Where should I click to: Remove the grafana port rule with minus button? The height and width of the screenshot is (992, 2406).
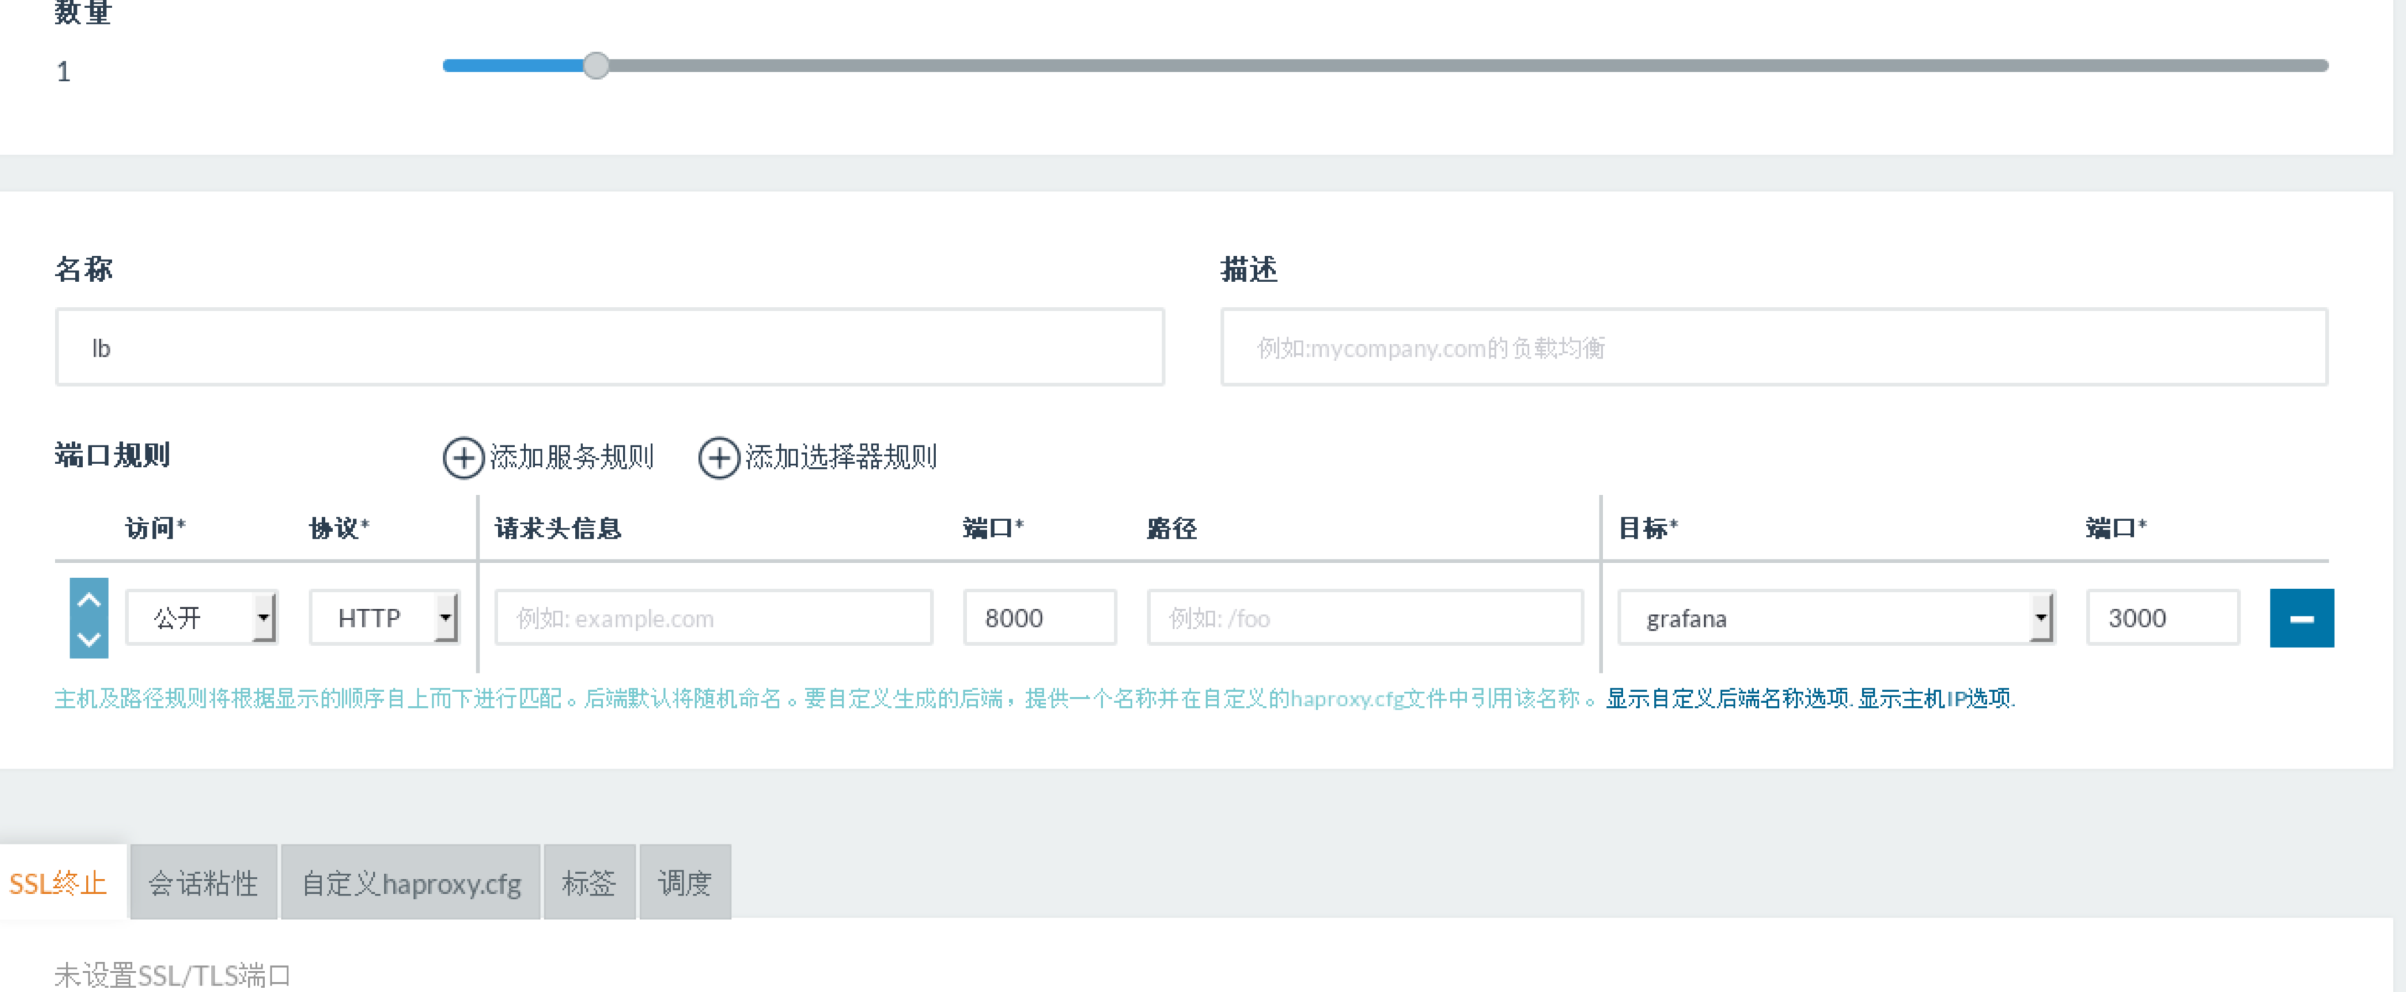point(2301,618)
